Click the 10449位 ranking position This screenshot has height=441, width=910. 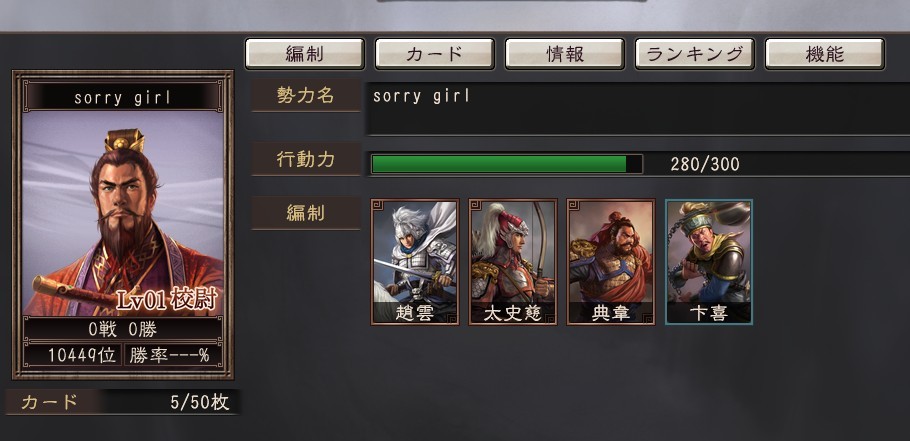(x=73, y=355)
